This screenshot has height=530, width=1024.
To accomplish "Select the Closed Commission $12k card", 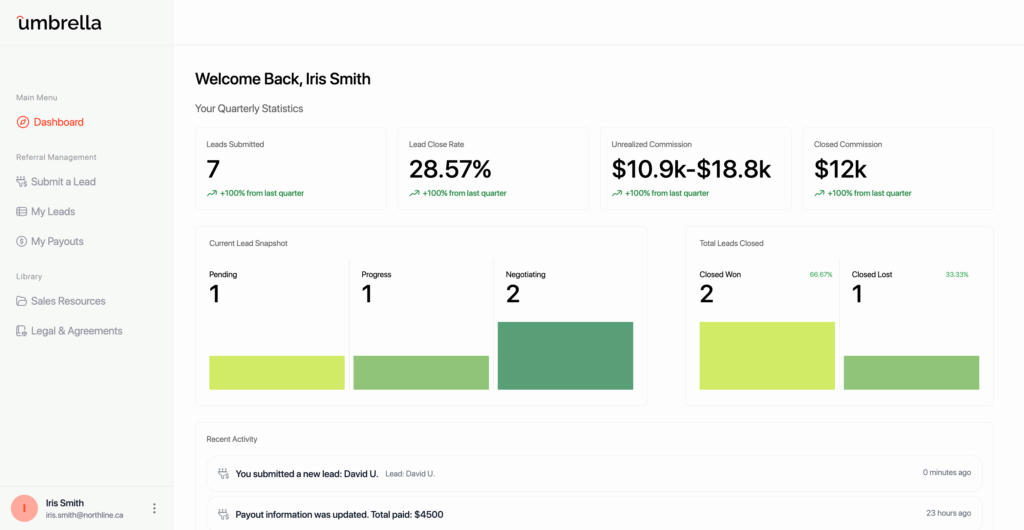I will [897, 168].
